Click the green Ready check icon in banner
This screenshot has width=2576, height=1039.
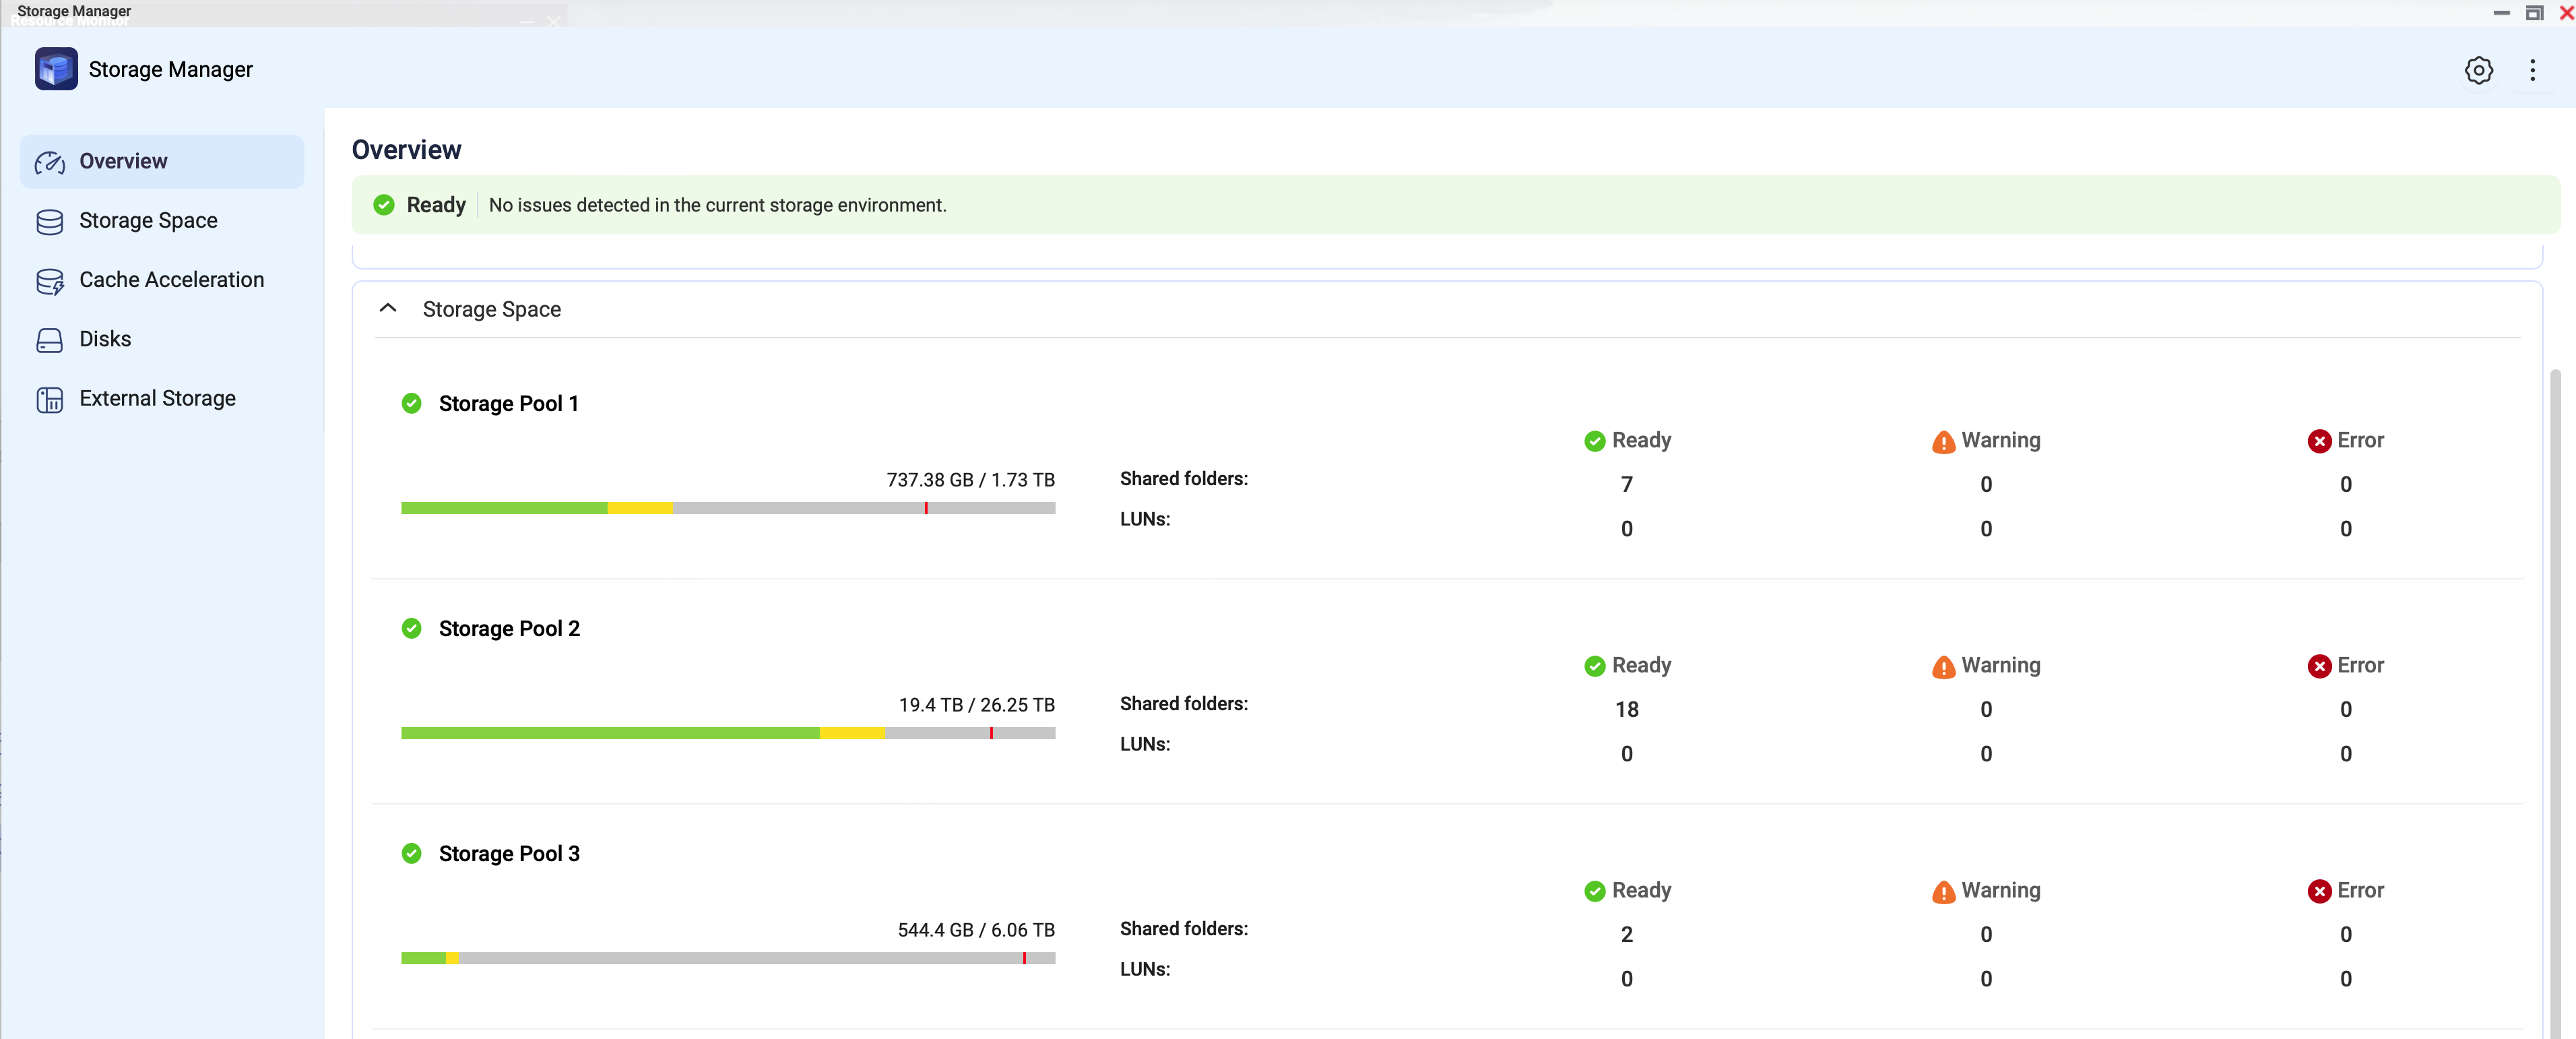[383, 205]
